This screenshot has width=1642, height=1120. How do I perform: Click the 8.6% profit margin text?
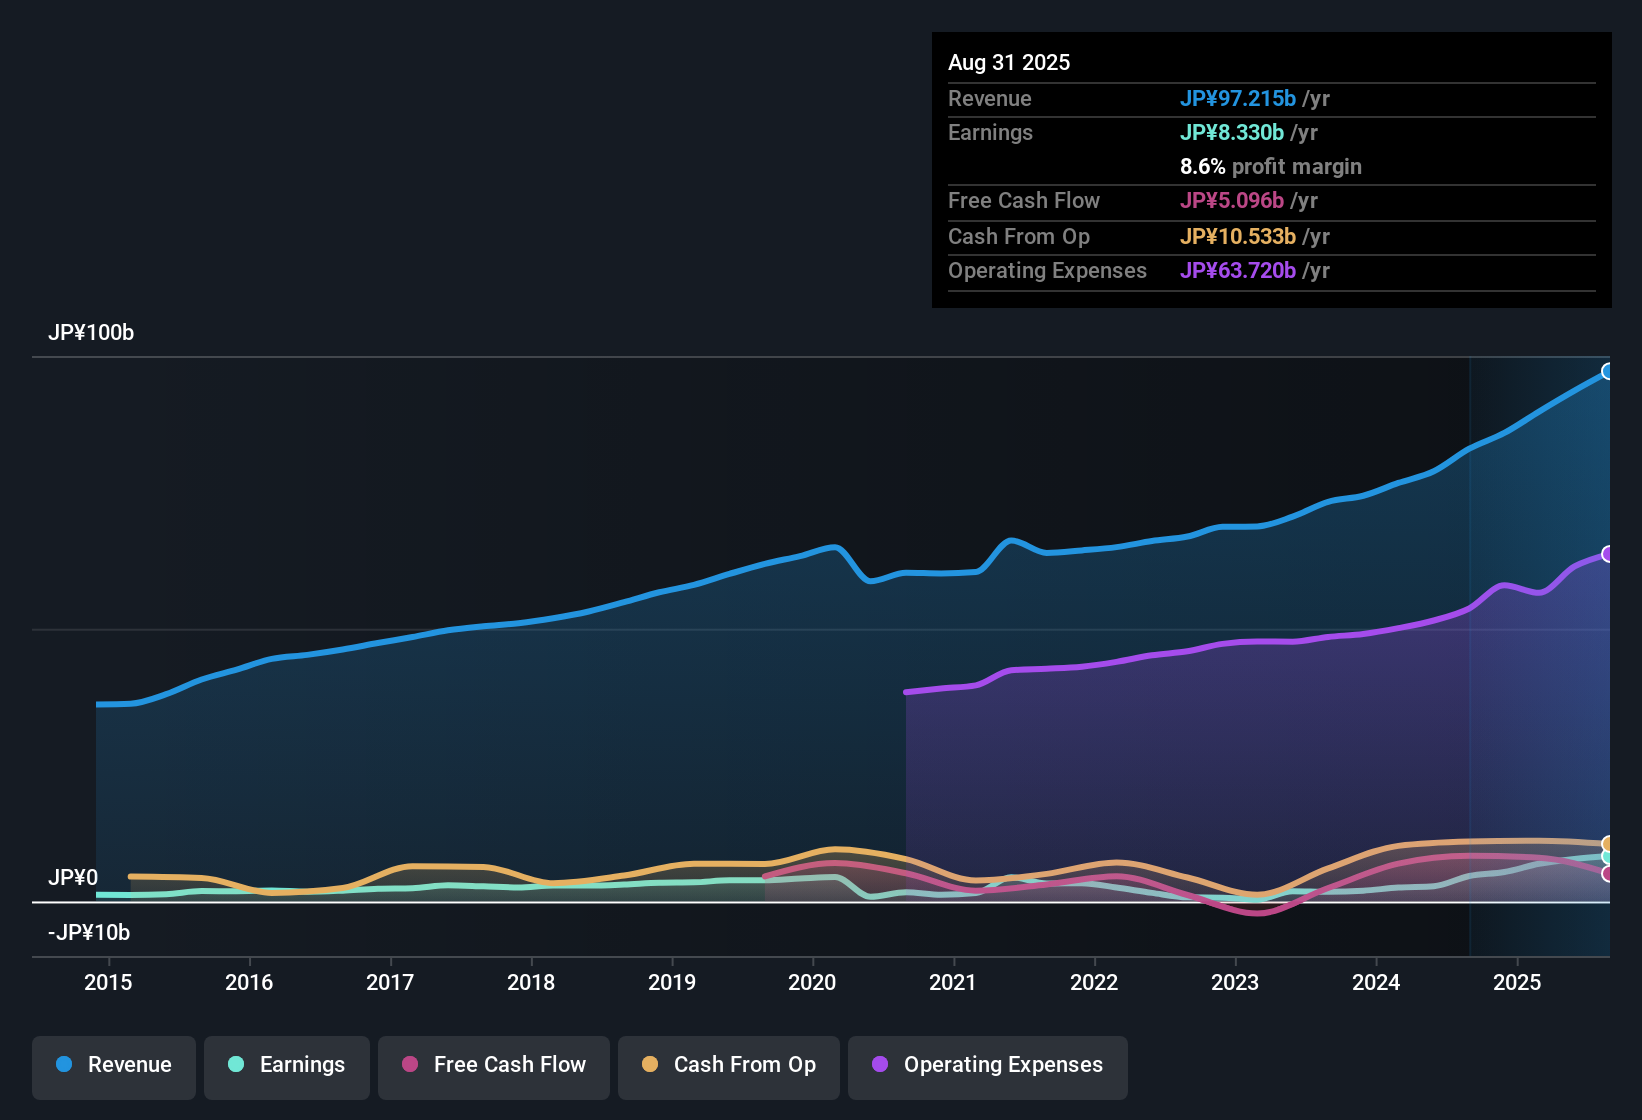click(x=1271, y=167)
